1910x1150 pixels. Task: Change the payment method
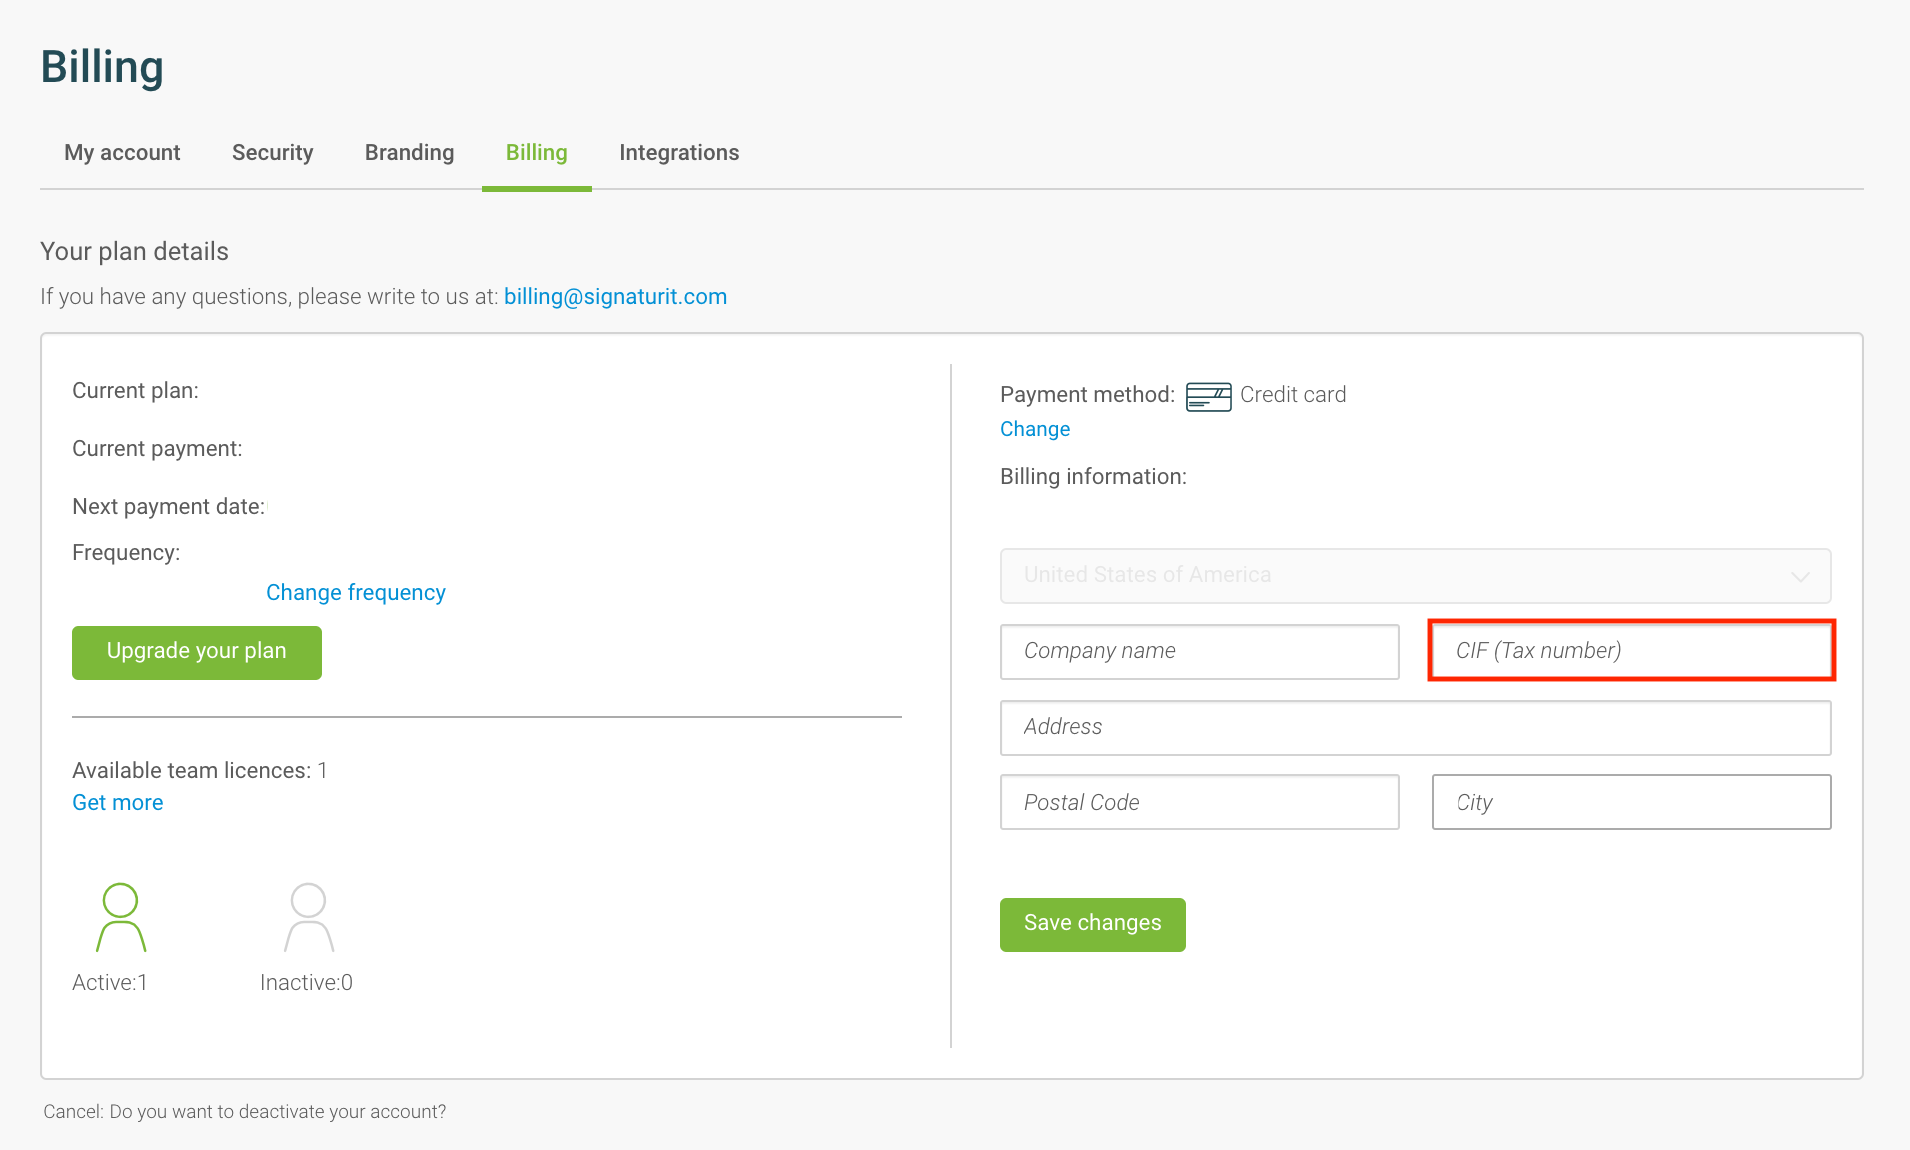(x=1035, y=429)
